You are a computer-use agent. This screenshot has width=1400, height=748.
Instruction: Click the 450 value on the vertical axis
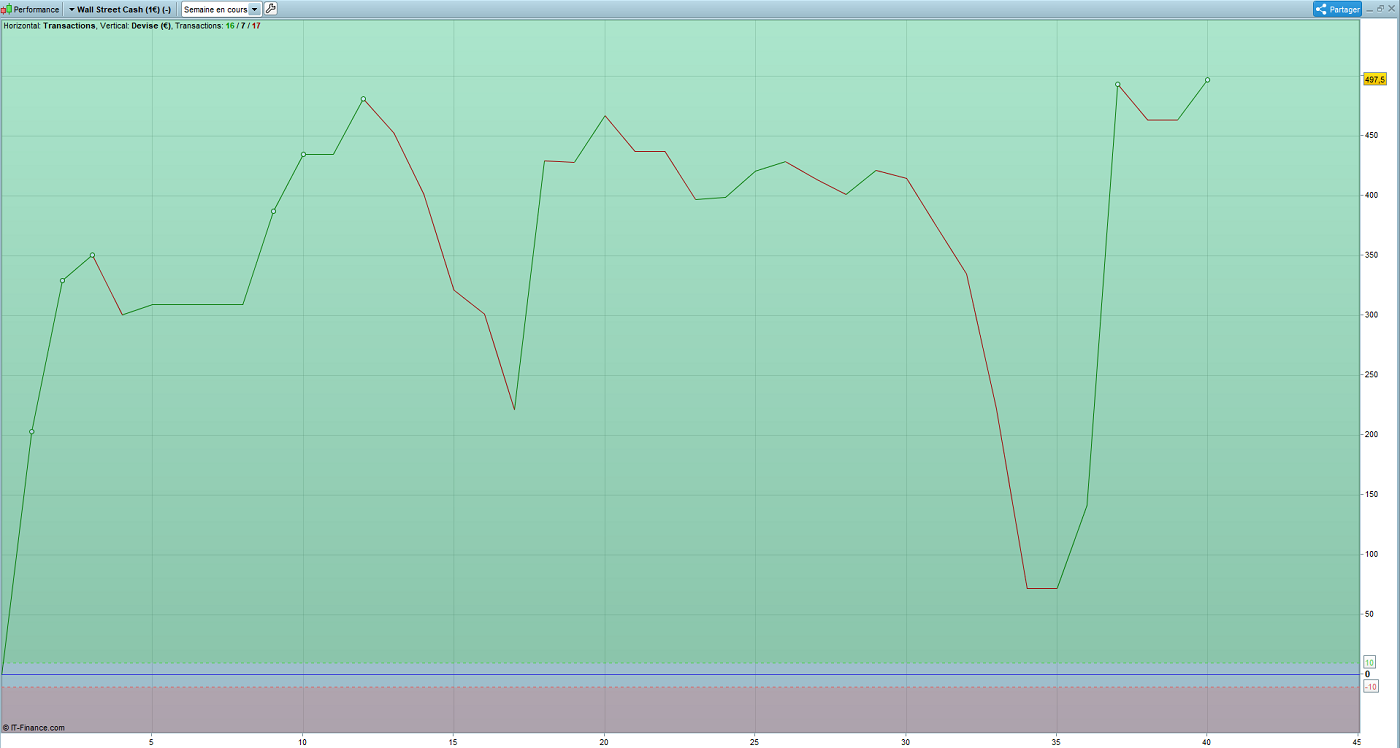1372,136
